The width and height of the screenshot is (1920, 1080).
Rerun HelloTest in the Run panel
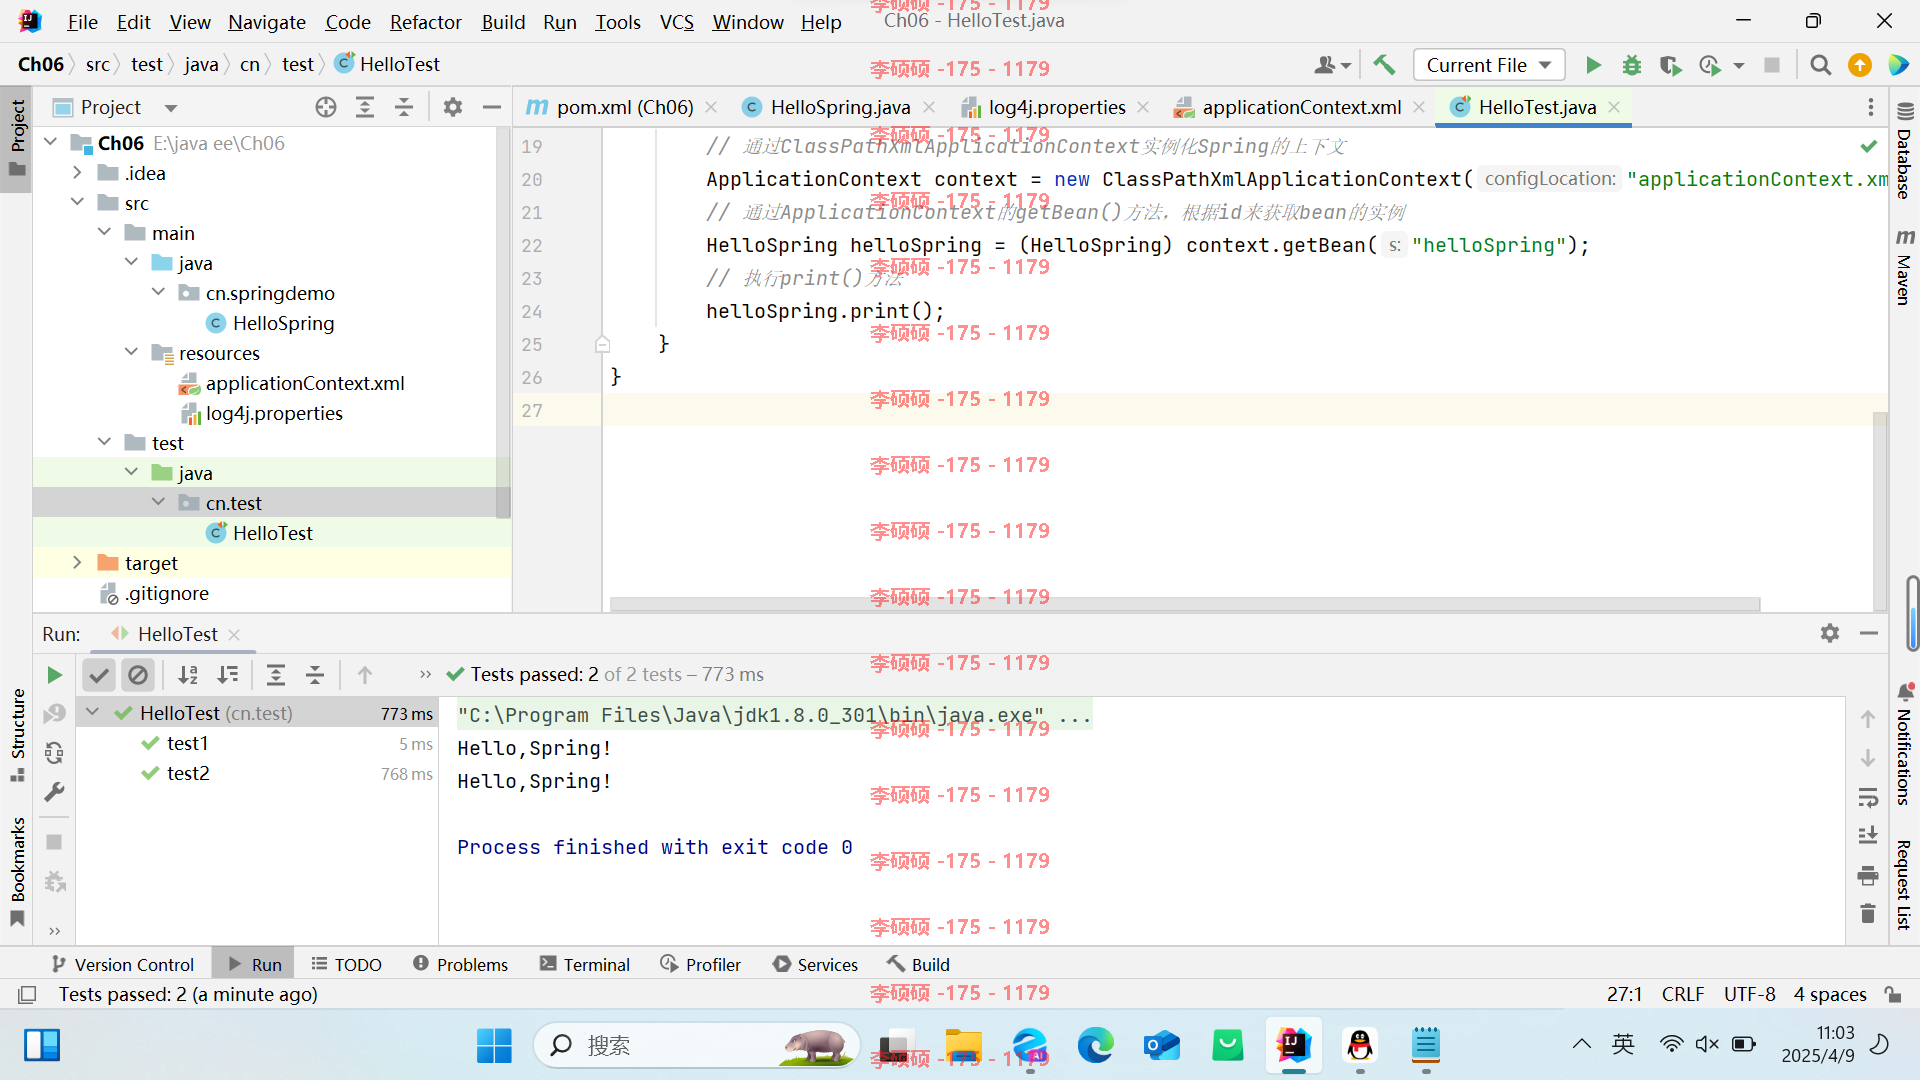[x=55, y=675]
